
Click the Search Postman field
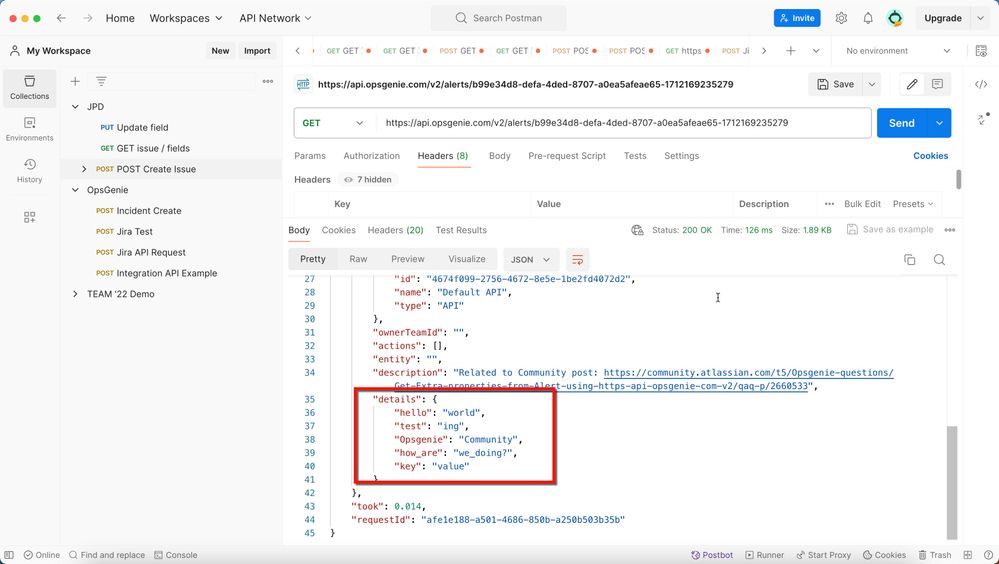tap(498, 18)
